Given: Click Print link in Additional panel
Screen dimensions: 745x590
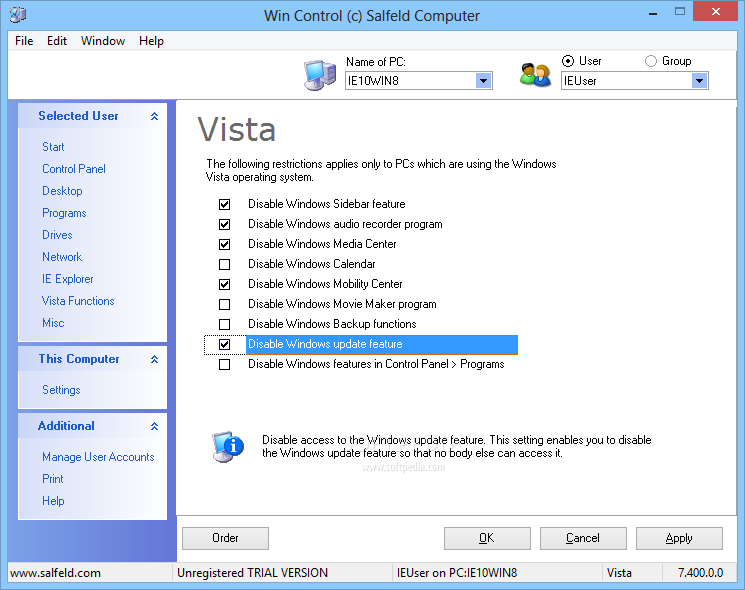Looking at the screenshot, I should pos(52,479).
